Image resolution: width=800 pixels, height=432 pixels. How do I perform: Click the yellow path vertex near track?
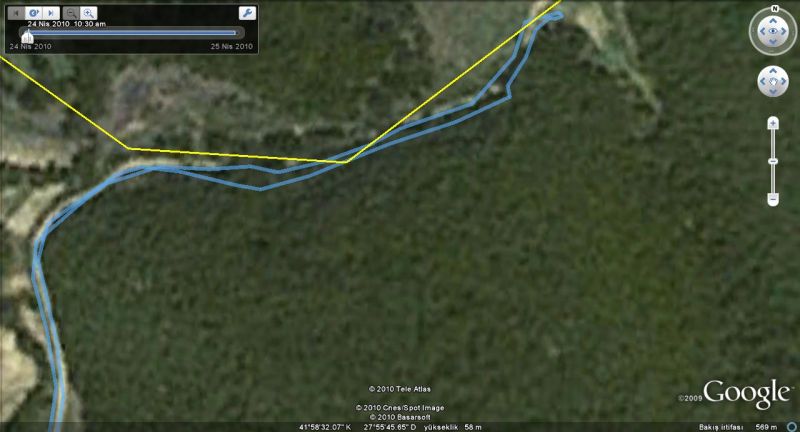tap(347, 162)
